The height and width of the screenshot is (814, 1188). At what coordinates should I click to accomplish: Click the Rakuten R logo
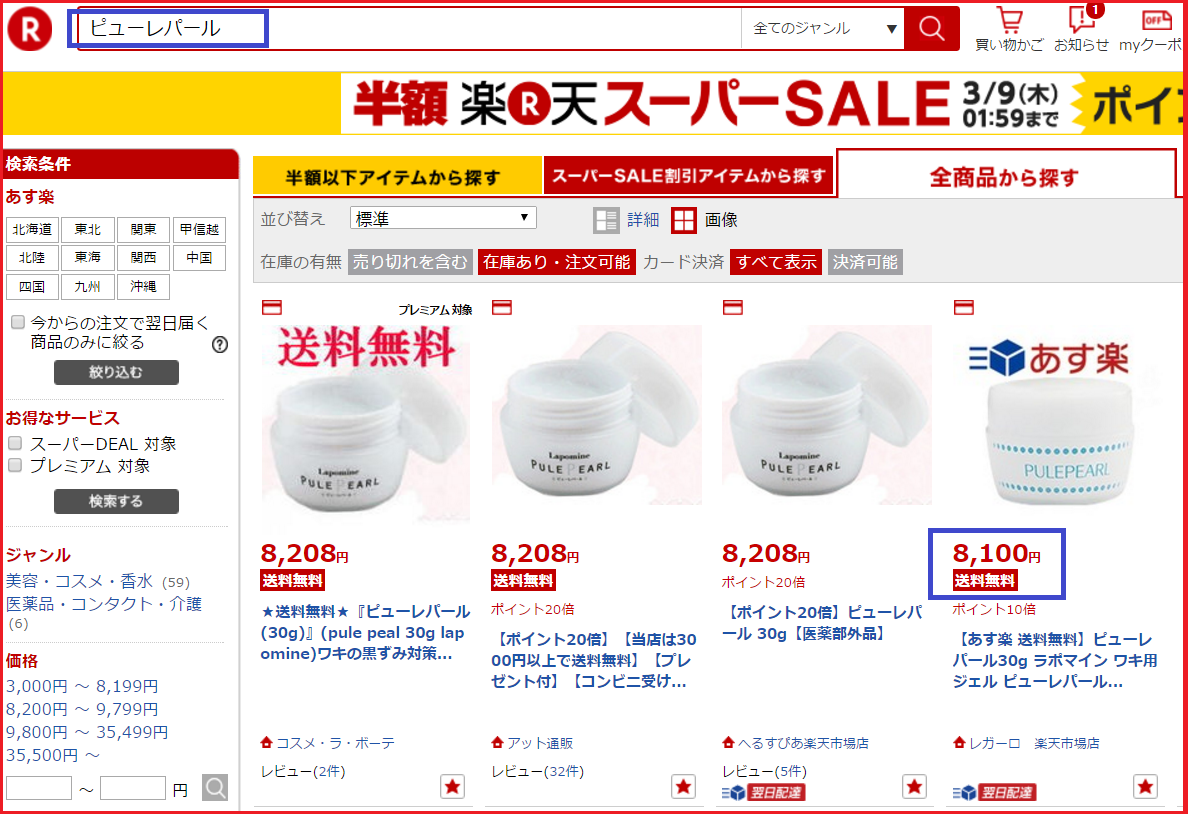tap(30, 29)
